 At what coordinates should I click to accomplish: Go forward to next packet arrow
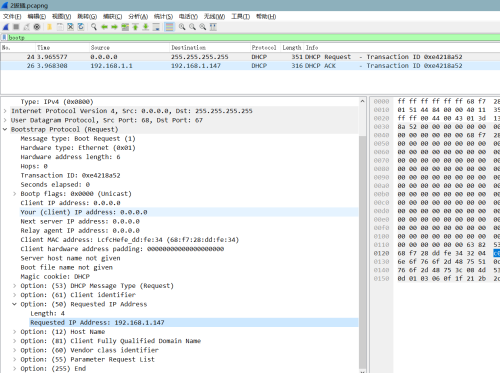[x=114, y=27]
